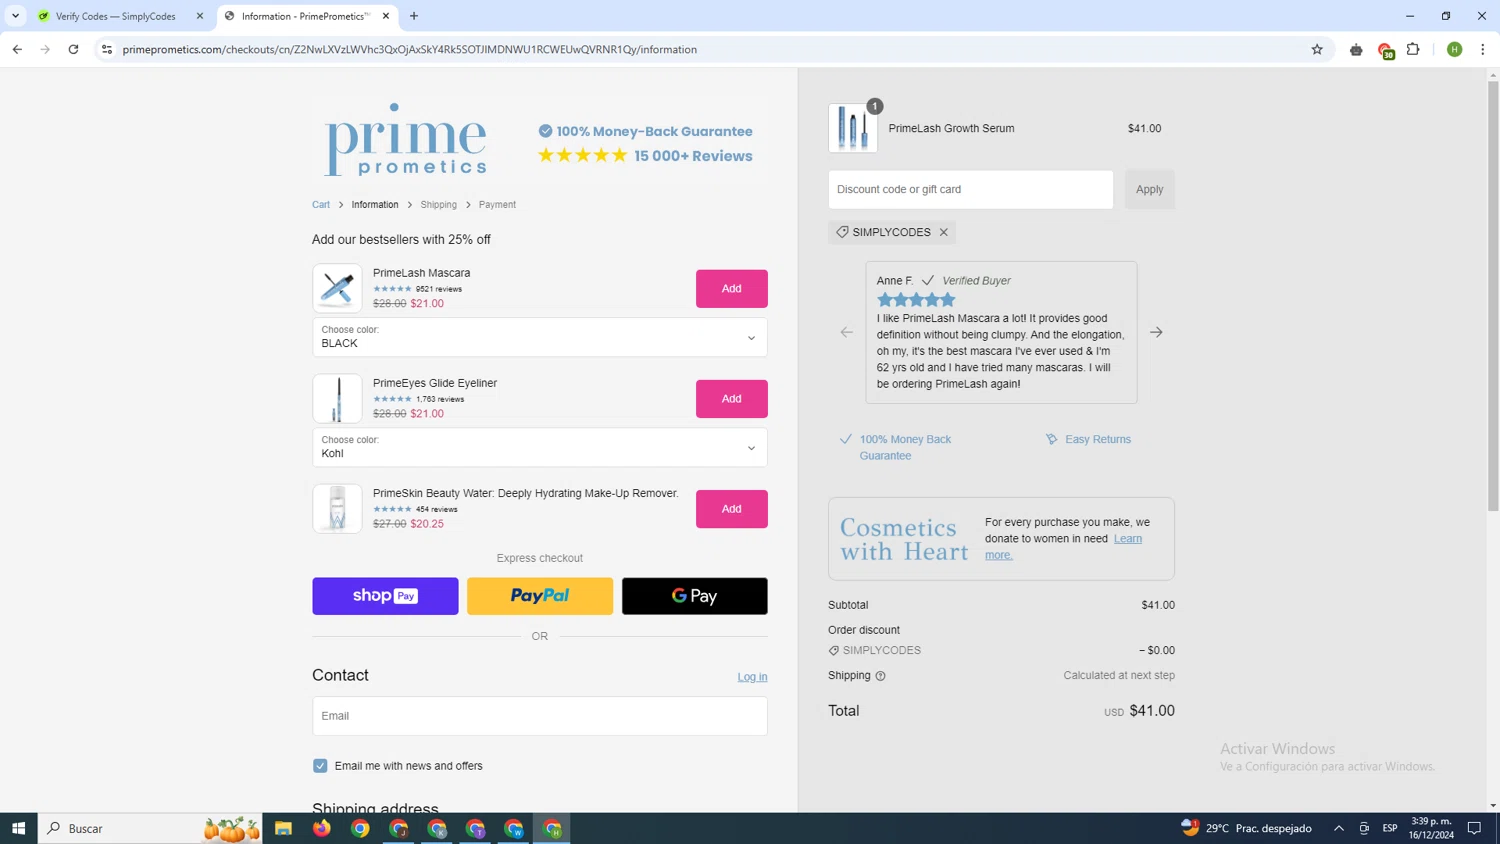Click PrimeEyes Glide Eyeliner thumbnail
Image resolution: width=1500 pixels, height=844 pixels.
tap(337, 398)
